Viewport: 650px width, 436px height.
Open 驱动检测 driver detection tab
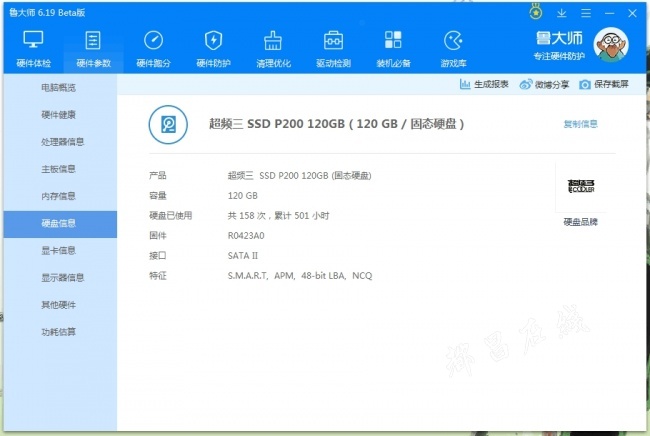pyautogui.click(x=333, y=49)
